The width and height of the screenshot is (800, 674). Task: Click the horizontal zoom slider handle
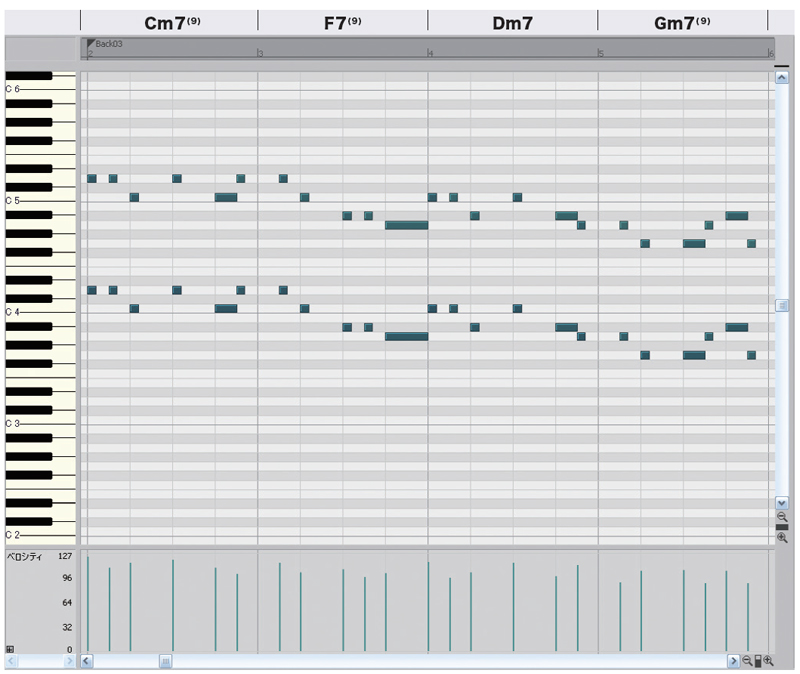tap(758, 661)
